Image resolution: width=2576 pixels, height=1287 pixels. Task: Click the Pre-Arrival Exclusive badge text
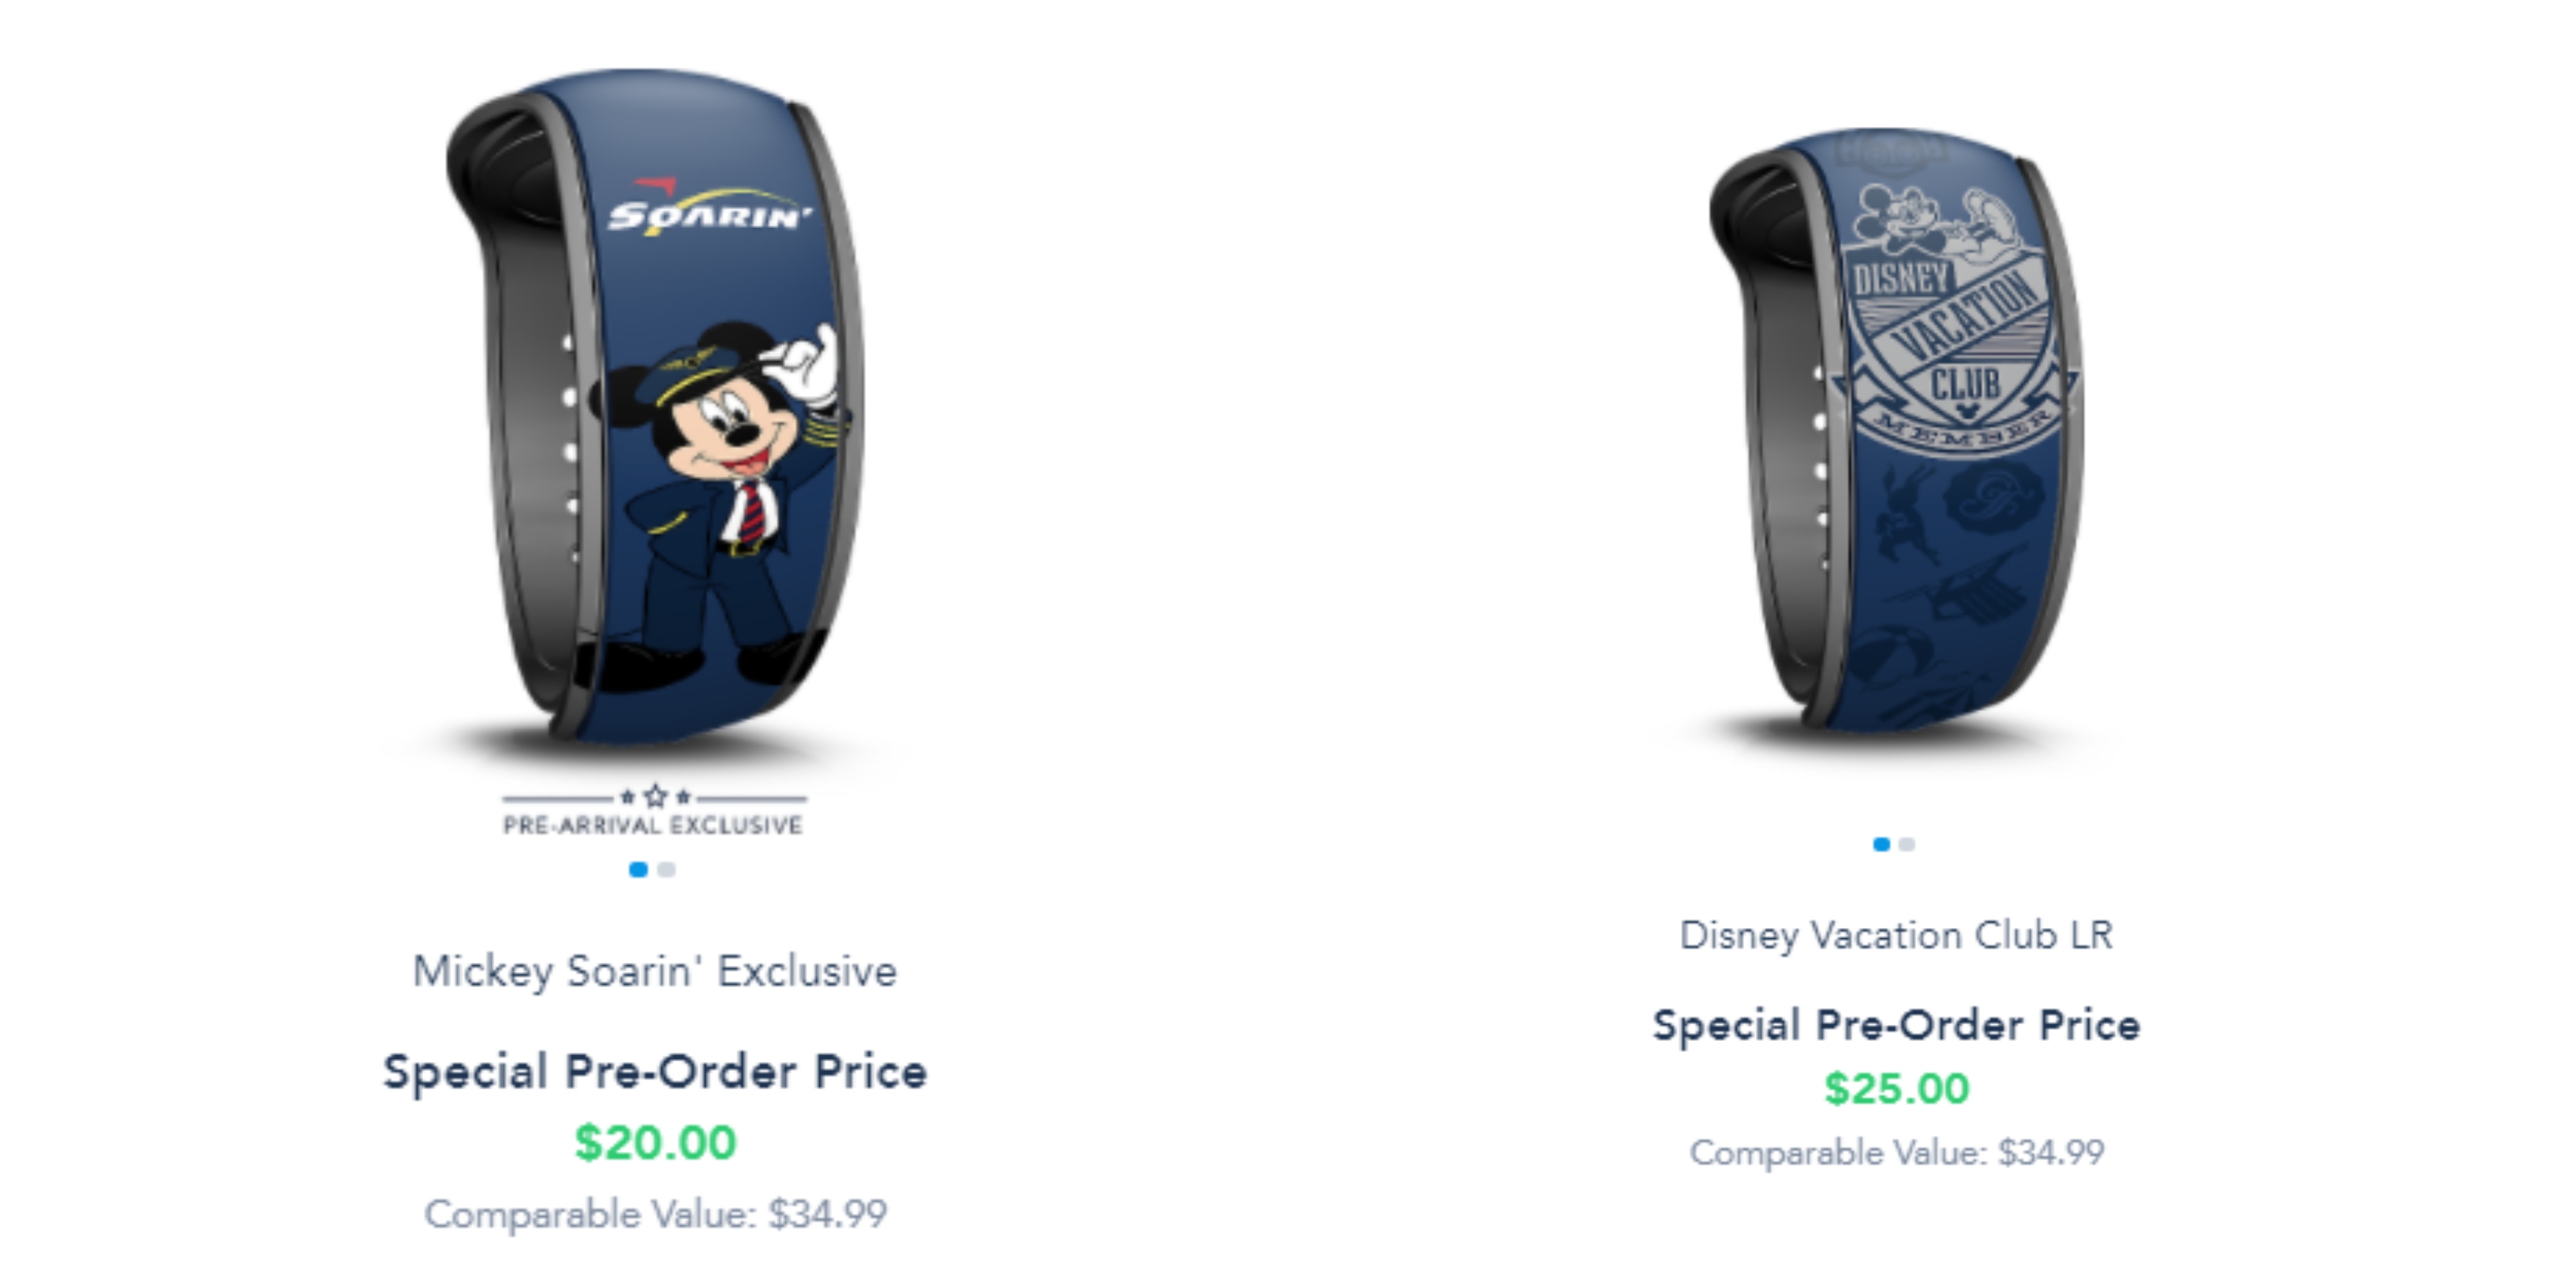(653, 826)
